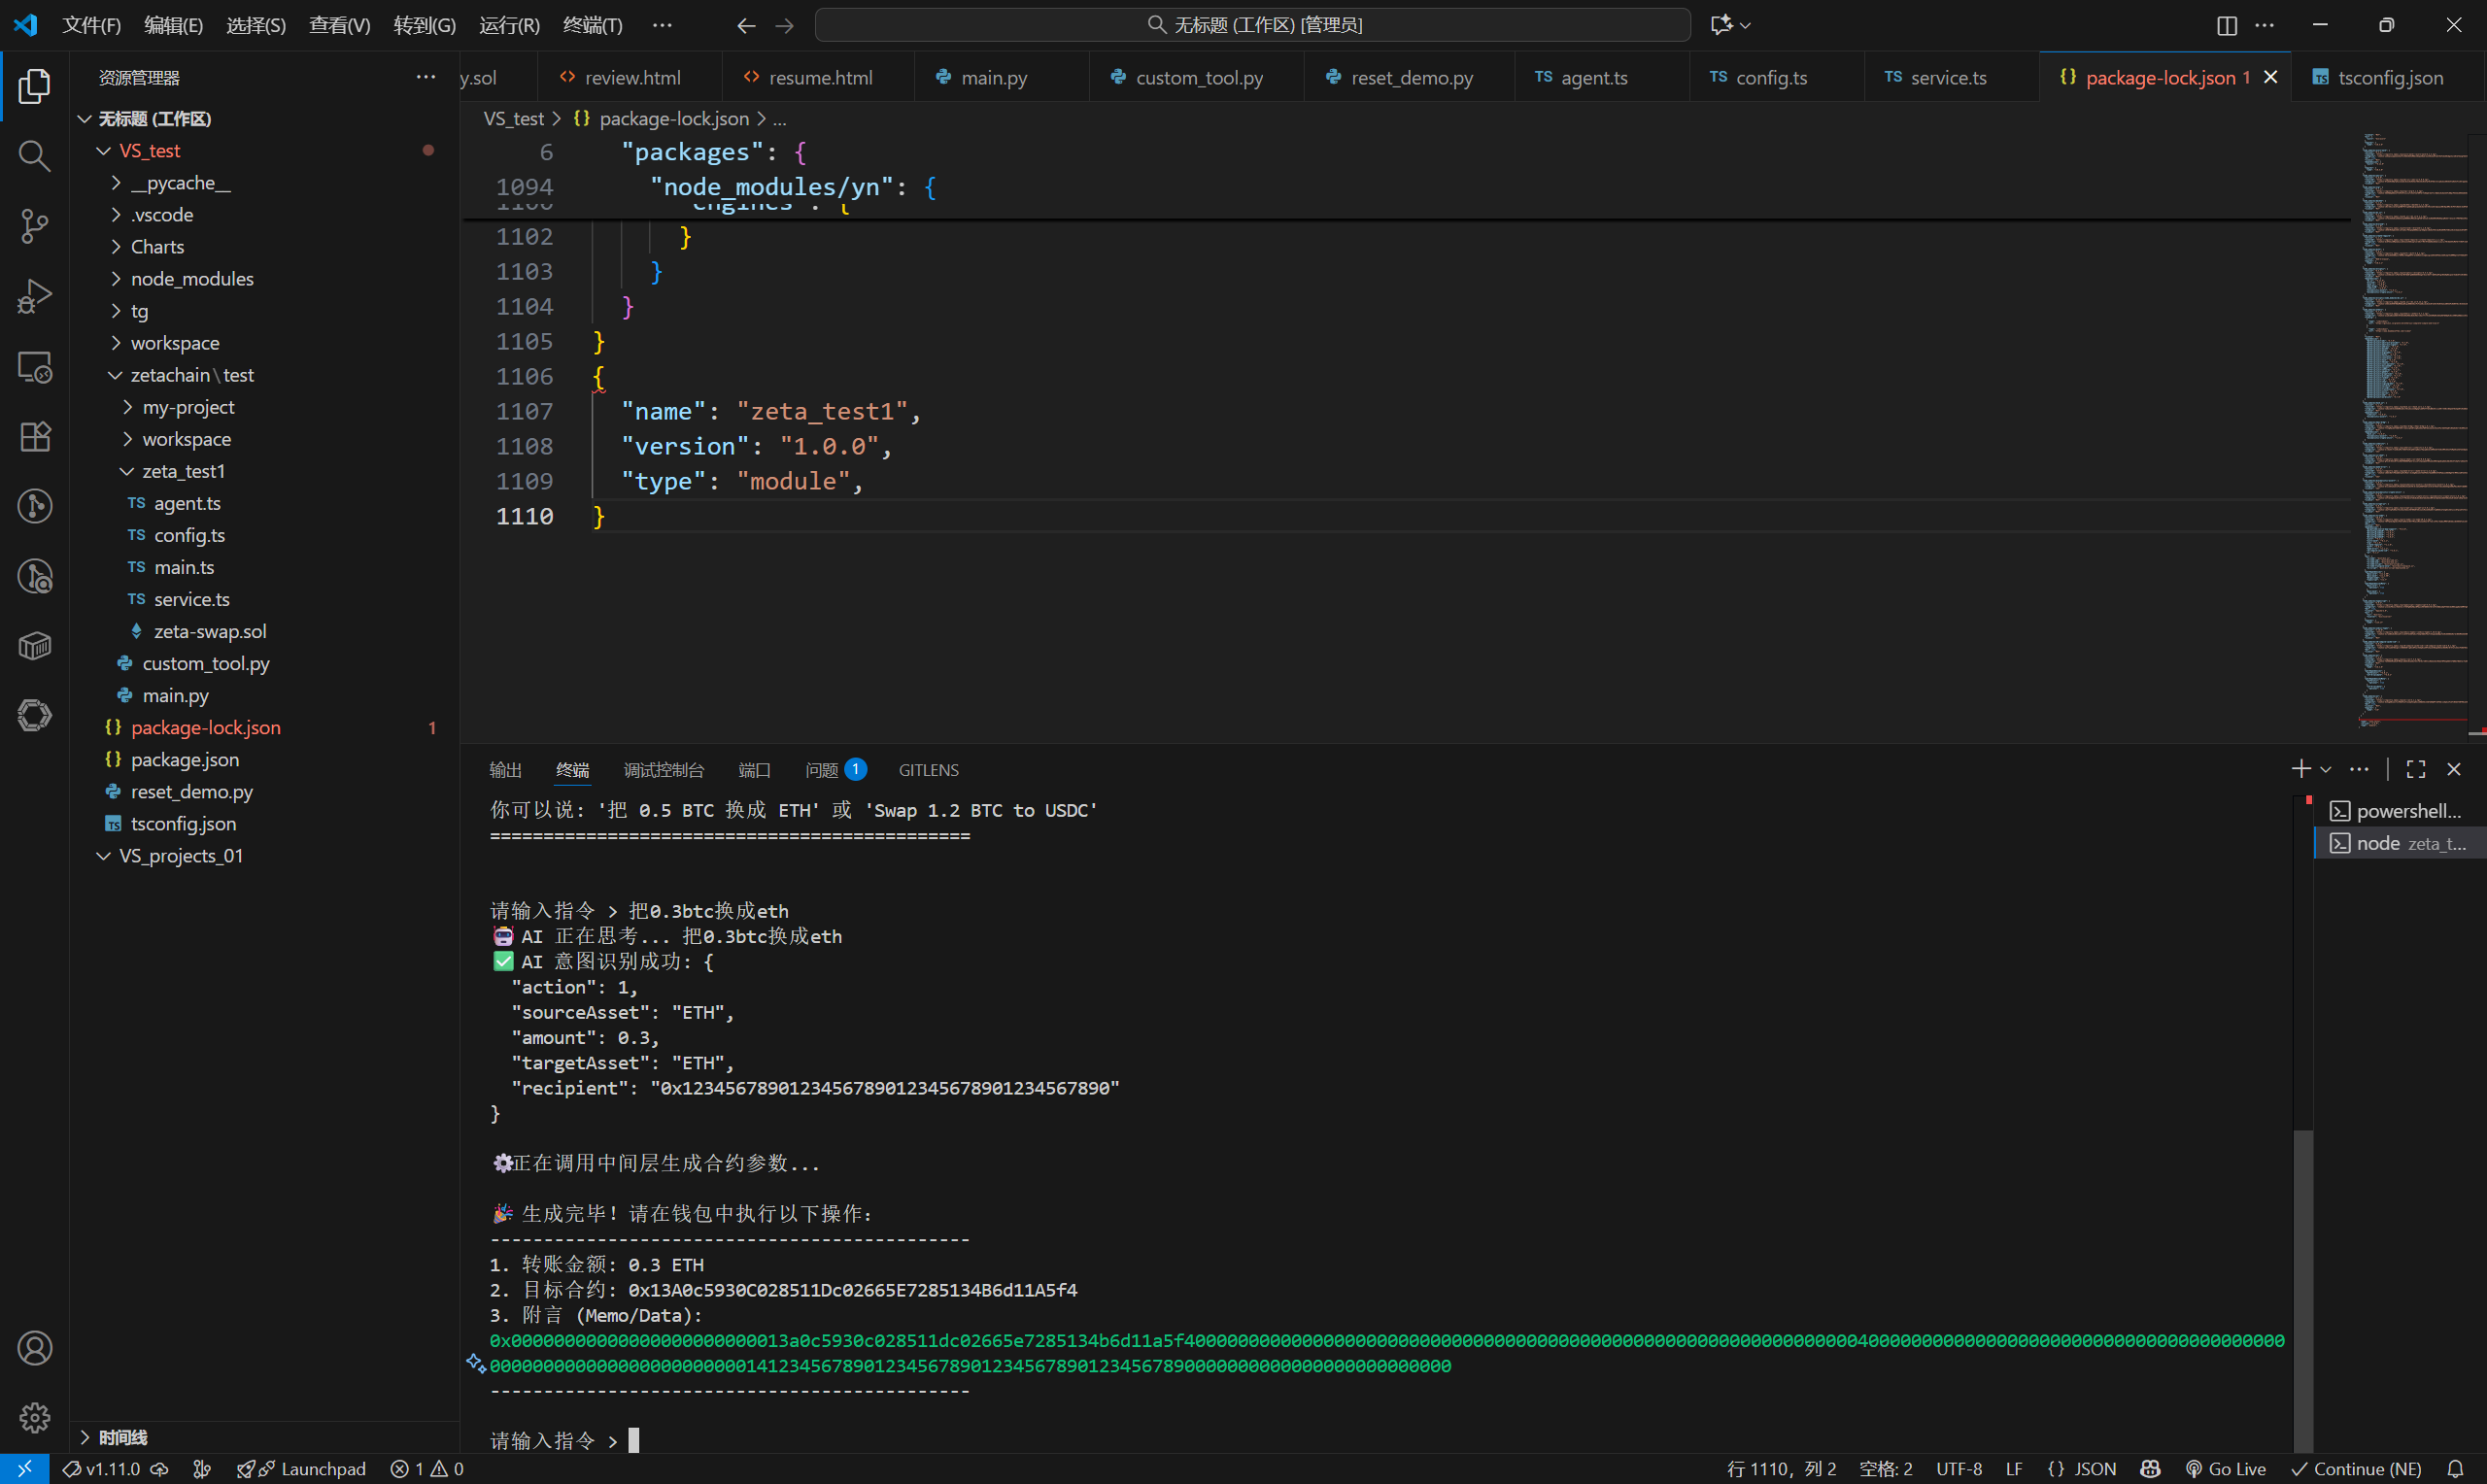Open Source Control view in activity bar

[x=34, y=226]
